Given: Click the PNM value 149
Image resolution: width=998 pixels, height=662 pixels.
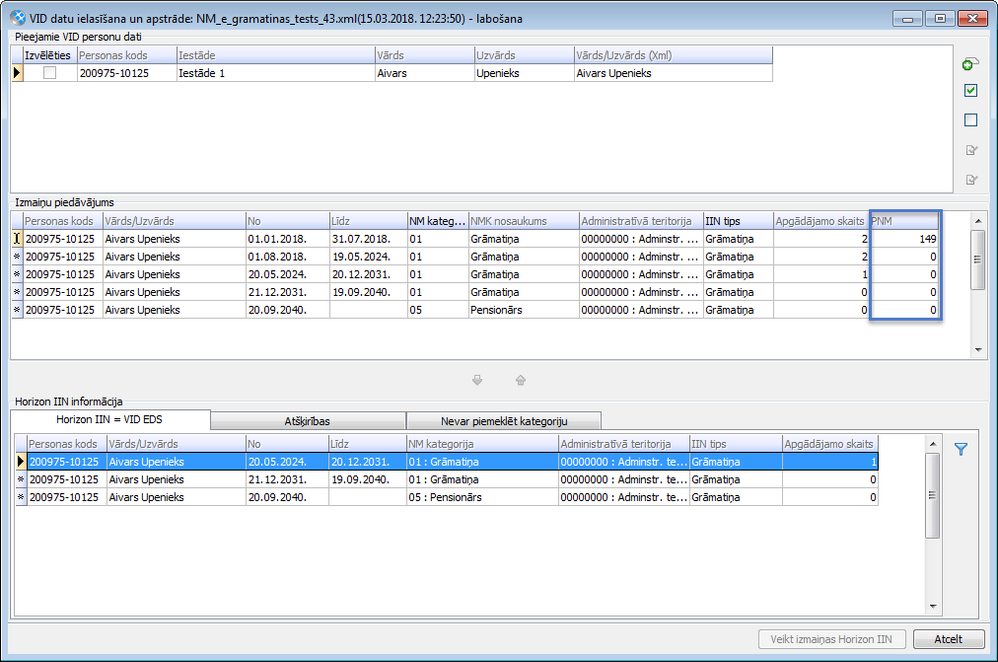Looking at the screenshot, I should pos(904,239).
